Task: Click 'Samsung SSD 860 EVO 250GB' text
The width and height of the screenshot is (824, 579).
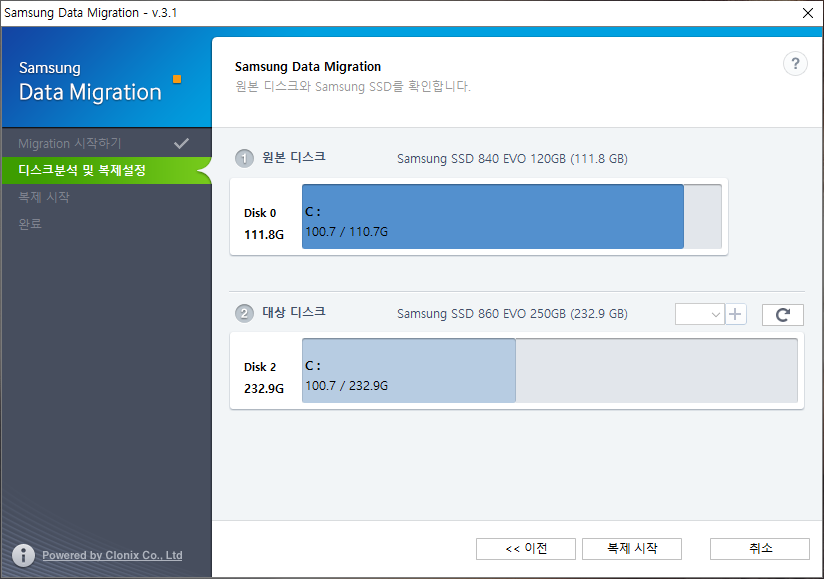Action: (481, 314)
